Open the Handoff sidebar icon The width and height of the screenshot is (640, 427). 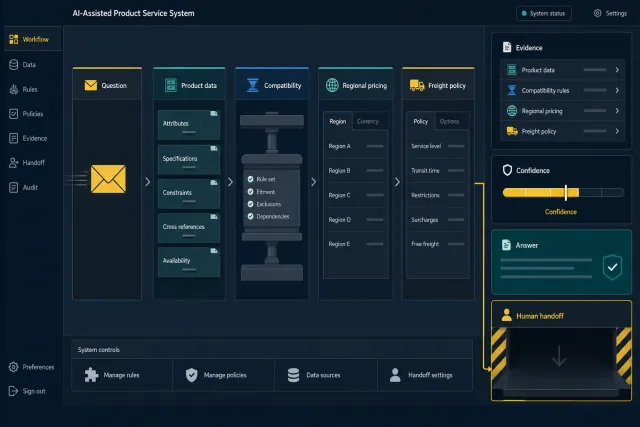[x=13, y=162]
